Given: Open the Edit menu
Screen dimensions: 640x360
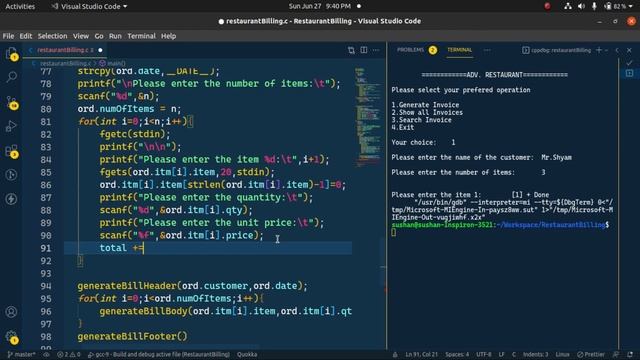Looking at the screenshot, I should 25,36.
